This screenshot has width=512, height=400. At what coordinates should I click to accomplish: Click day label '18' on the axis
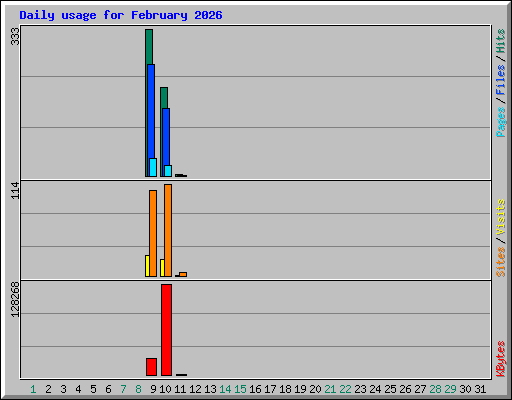coord(285,389)
